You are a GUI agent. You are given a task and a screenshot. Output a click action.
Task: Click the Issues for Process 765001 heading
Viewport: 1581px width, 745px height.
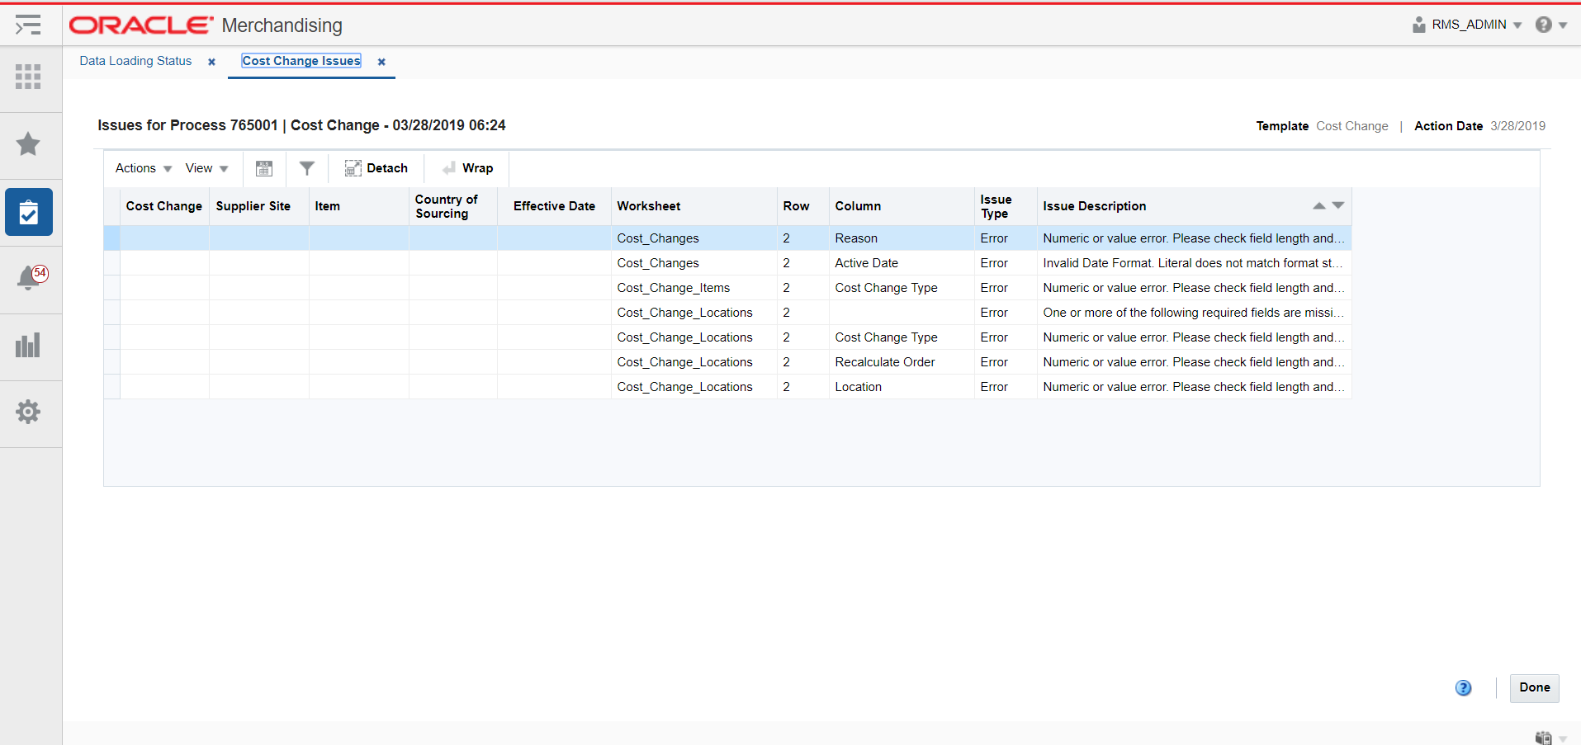point(301,125)
